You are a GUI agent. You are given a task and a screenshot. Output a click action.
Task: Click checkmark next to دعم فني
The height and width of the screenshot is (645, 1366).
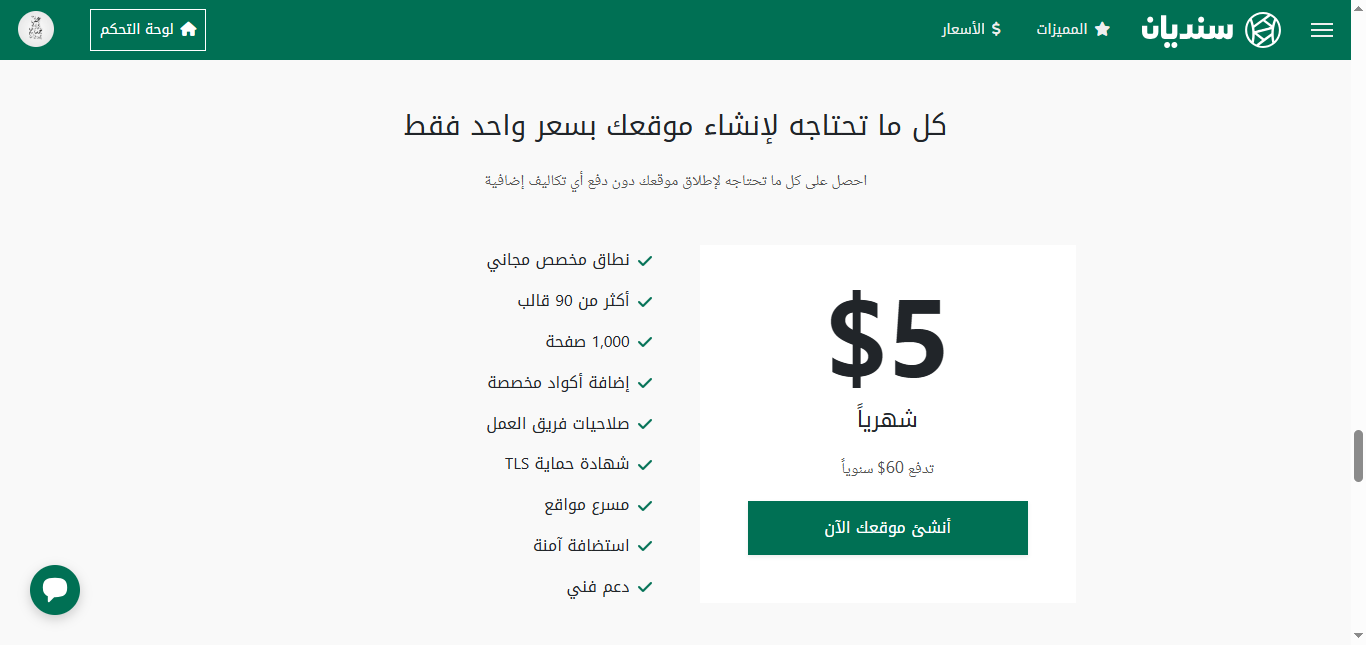tap(645, 587)
